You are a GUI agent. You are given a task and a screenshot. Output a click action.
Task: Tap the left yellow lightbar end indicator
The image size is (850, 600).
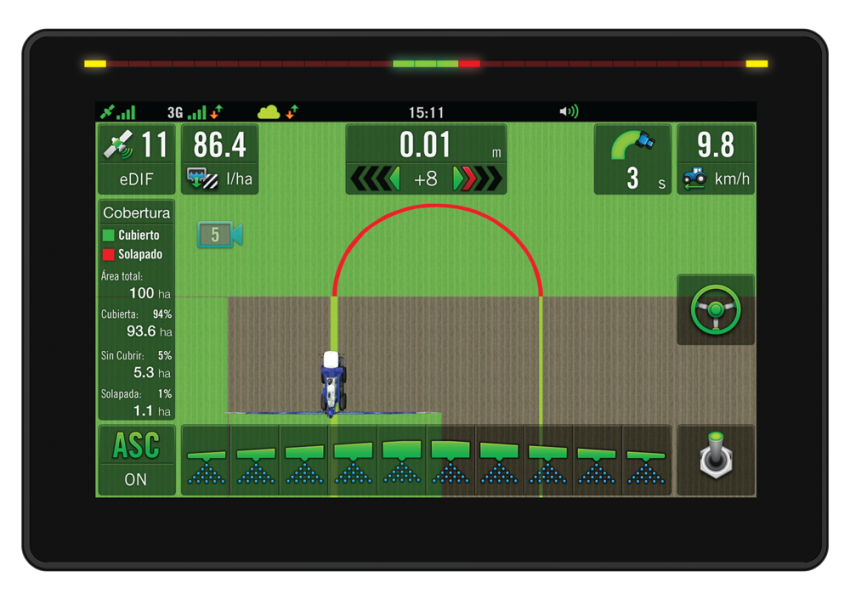[95, 64]
